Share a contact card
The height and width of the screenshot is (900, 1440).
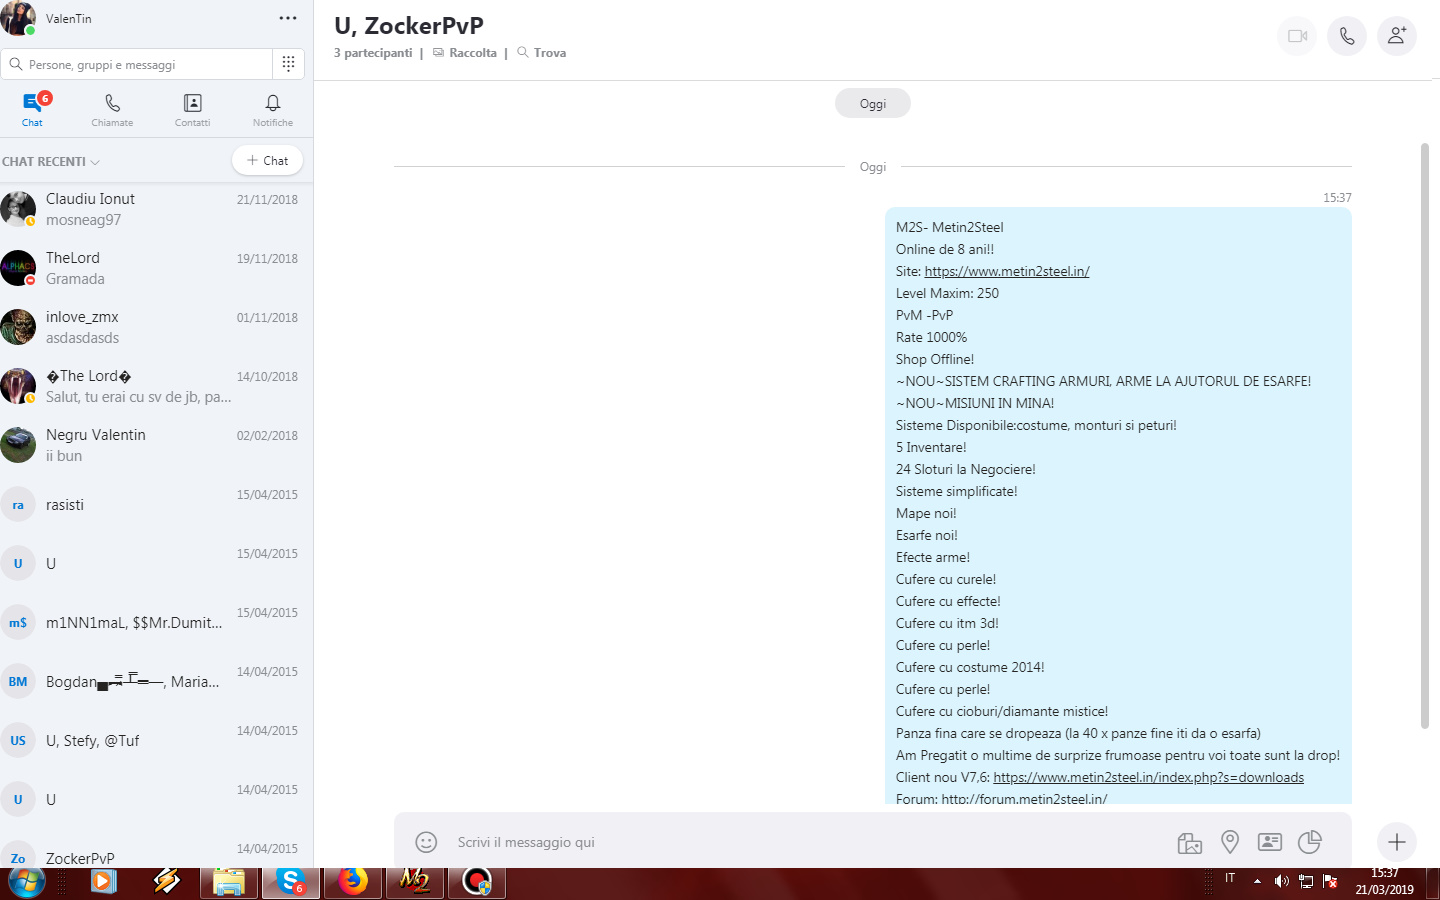pos(1270,842)
